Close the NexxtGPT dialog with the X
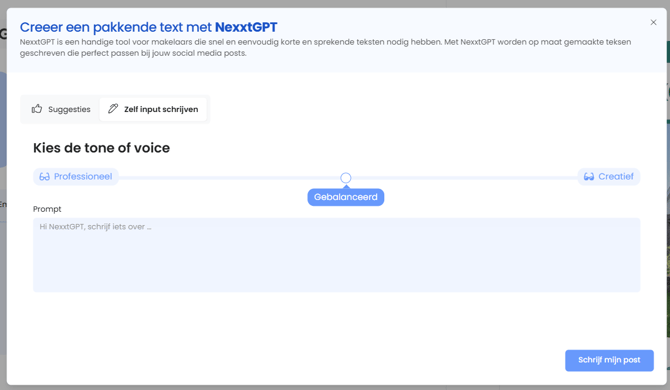 pyautogui.click(x=653, y=23)
